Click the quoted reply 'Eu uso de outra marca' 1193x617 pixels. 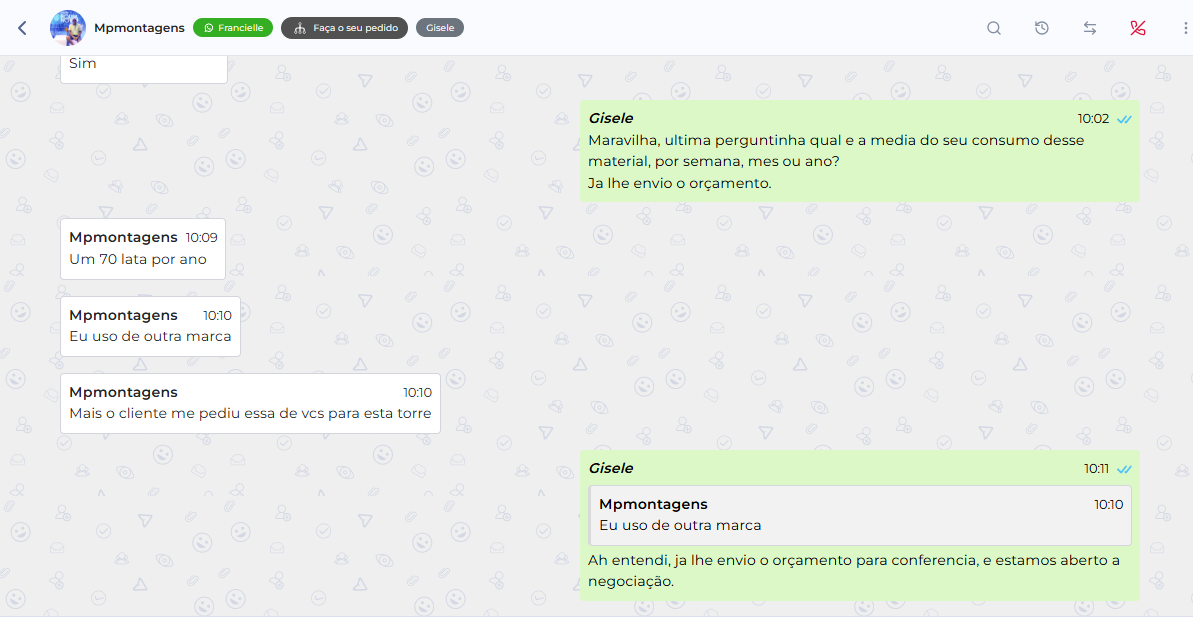860,515
